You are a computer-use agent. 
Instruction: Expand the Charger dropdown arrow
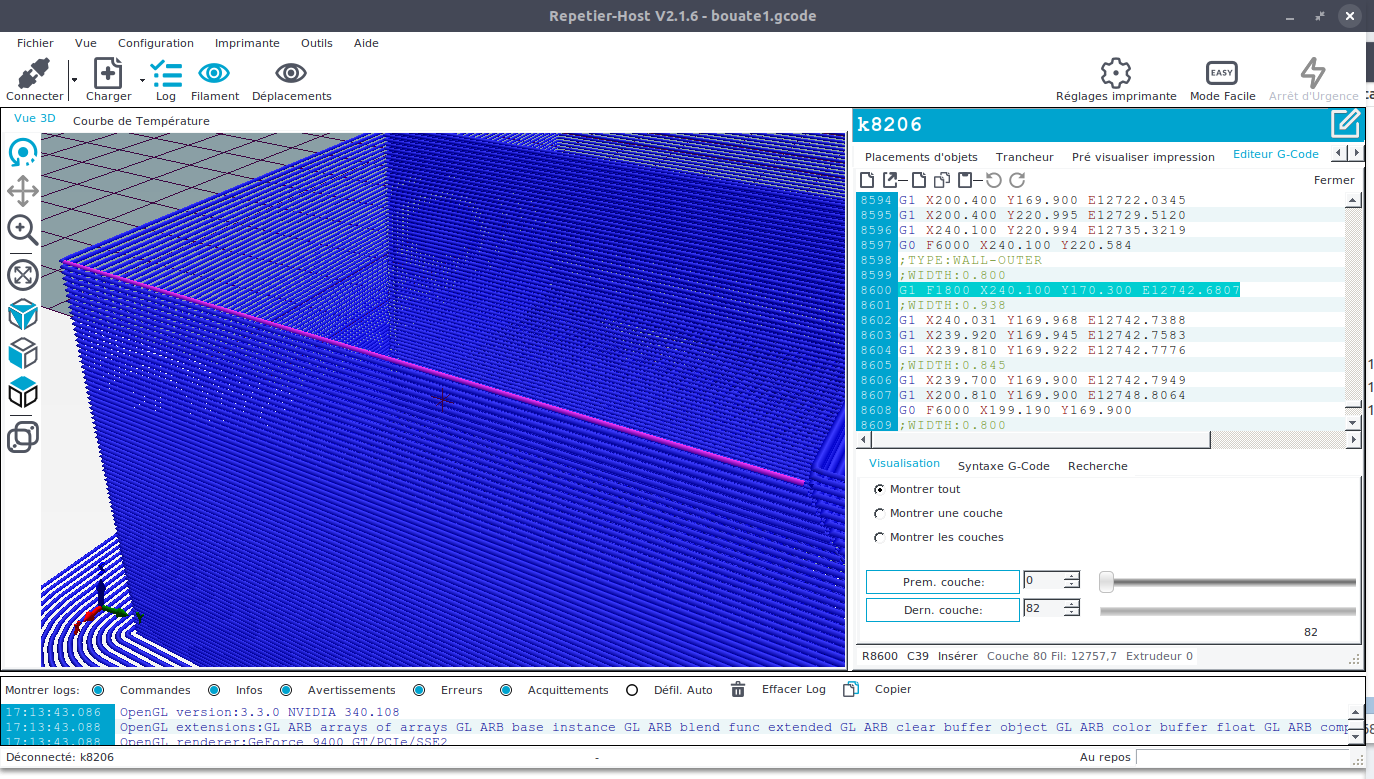pyautogui.click(x=142, y=79)
